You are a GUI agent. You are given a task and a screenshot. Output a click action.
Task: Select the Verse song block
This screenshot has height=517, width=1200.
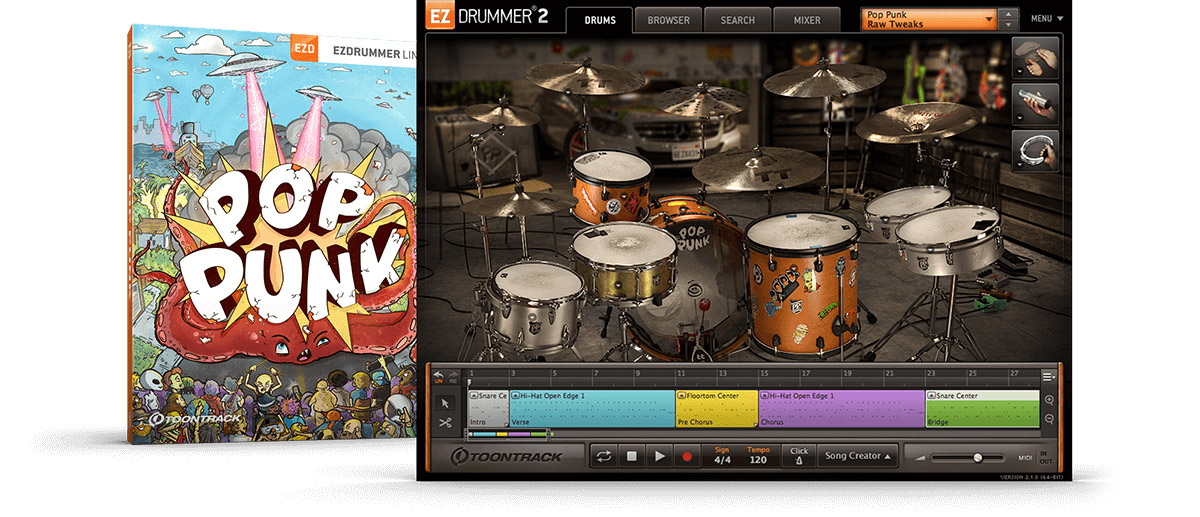[x=593, y=410]
